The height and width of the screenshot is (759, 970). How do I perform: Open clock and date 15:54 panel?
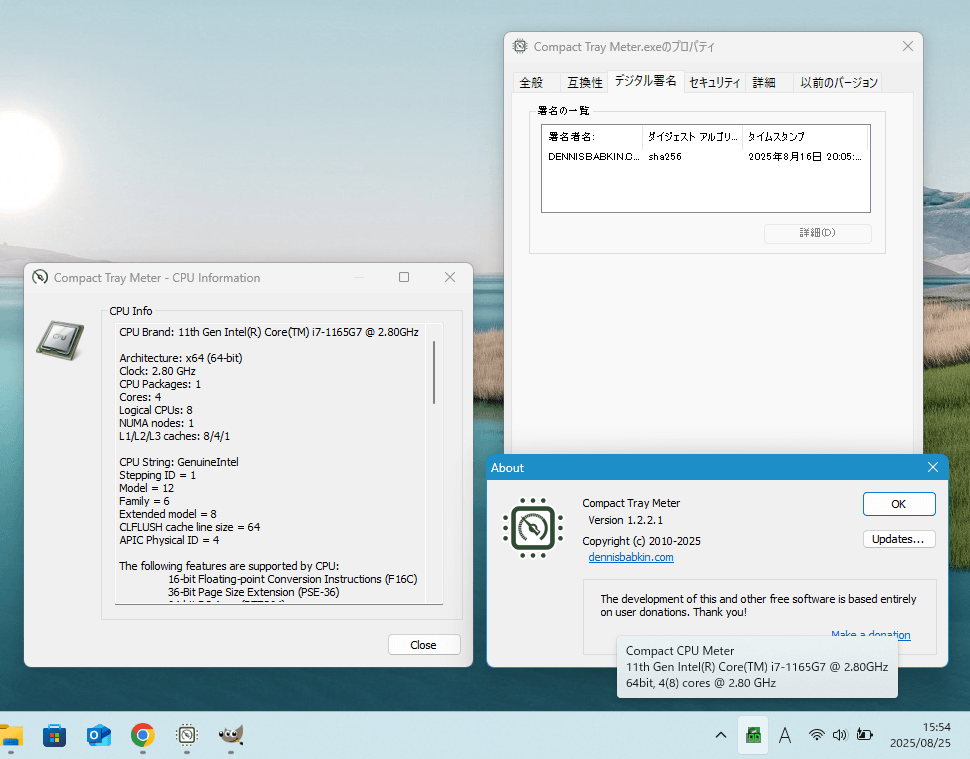[920, 735]
